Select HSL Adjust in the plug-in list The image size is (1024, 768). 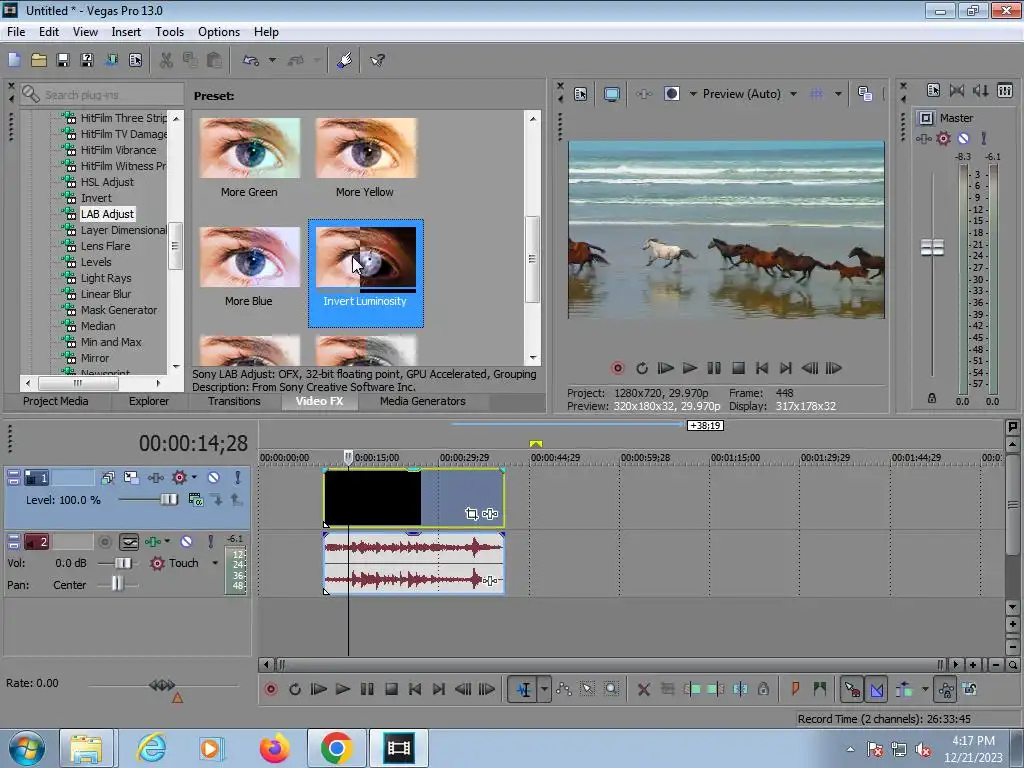[x=107, y=182]
